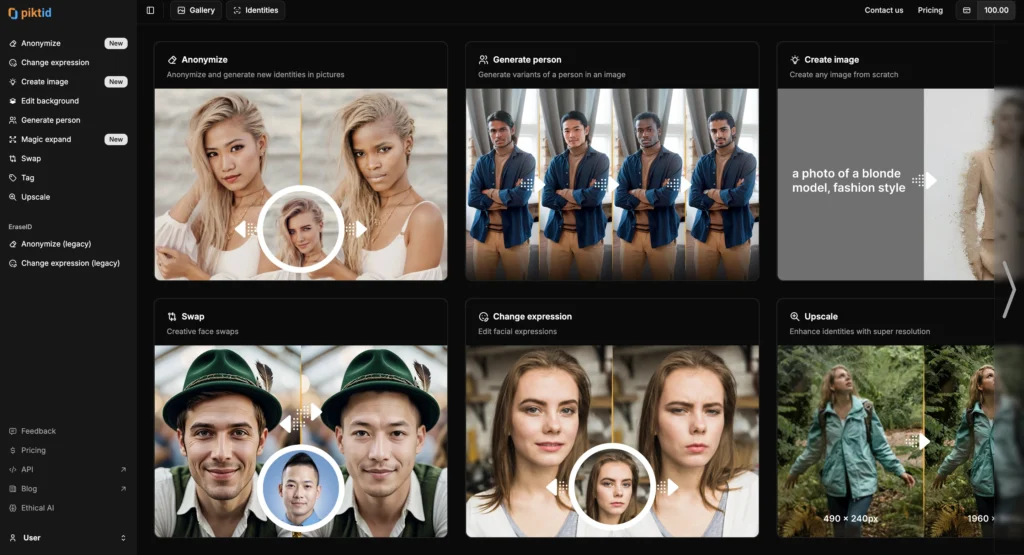Click the Blog icon
1024x555 pixels.
coord(12,489)
